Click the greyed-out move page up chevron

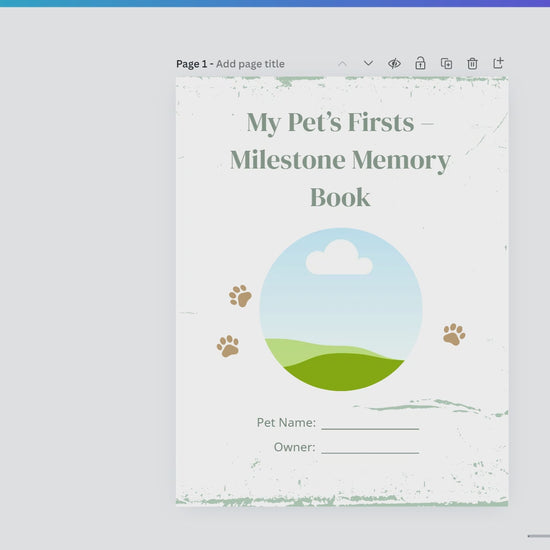pos(342,64)
